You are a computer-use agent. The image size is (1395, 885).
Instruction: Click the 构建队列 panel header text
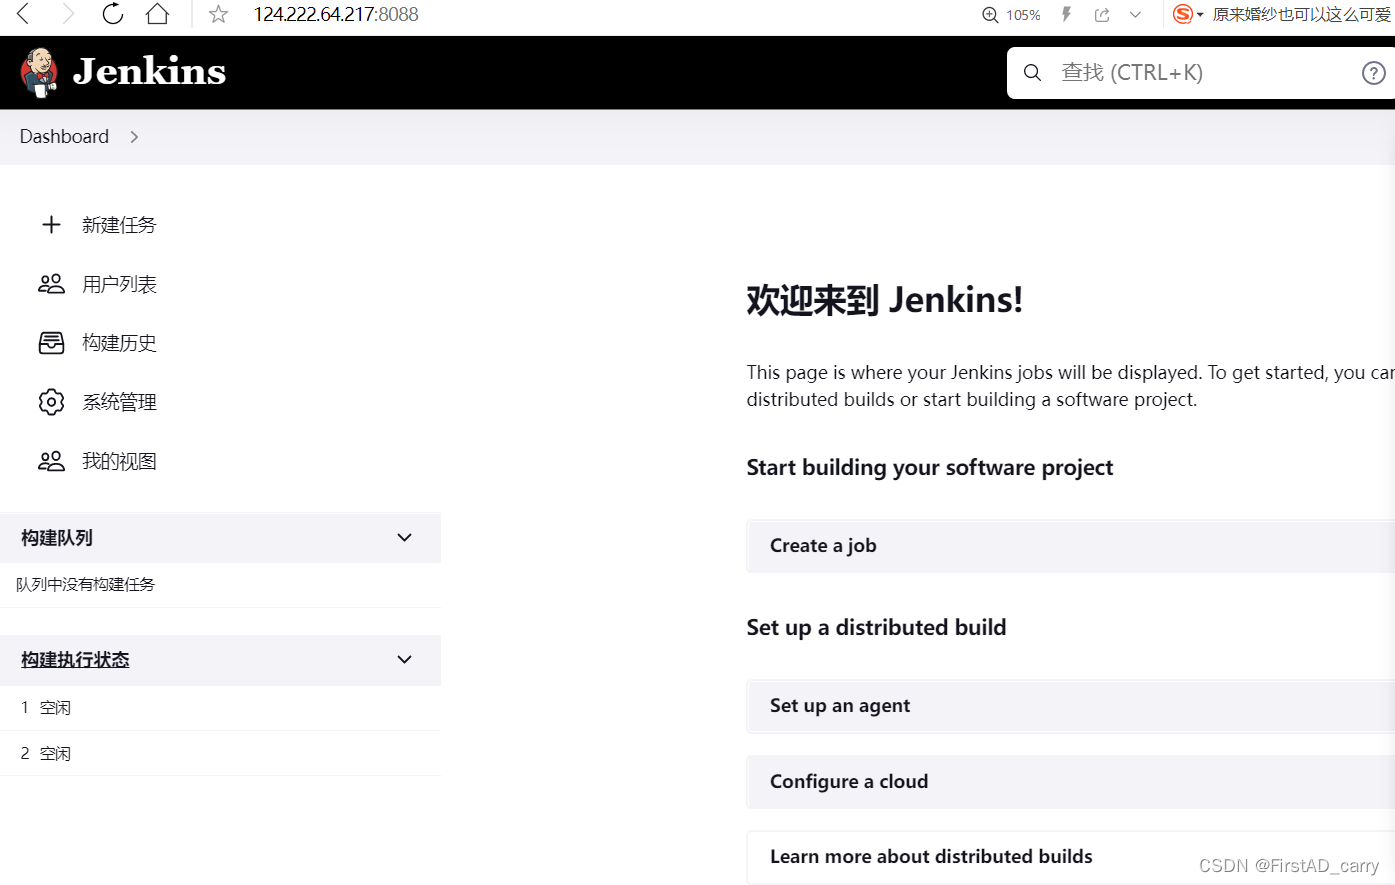pyautogui.click(x=57, y=538)
